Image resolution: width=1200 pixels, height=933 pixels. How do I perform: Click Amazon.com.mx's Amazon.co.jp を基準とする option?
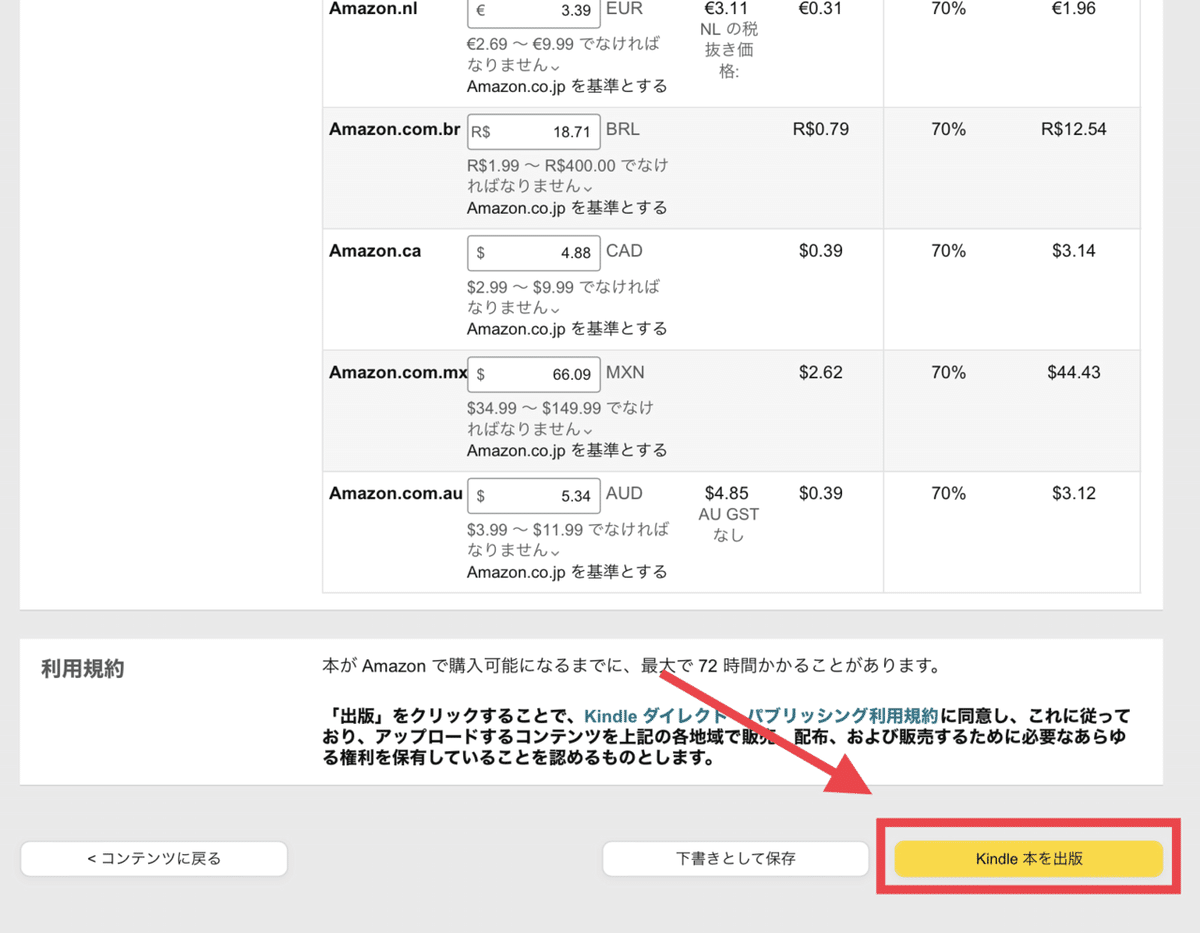pyautogui.click(x=567, y=450)
